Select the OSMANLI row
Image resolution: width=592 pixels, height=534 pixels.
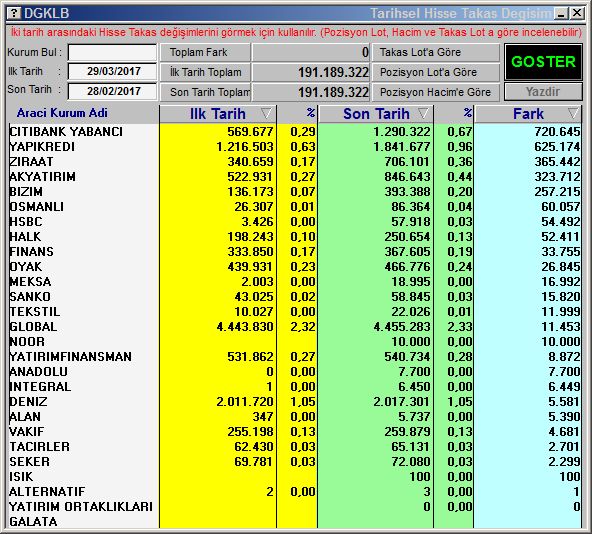[294, 207]
